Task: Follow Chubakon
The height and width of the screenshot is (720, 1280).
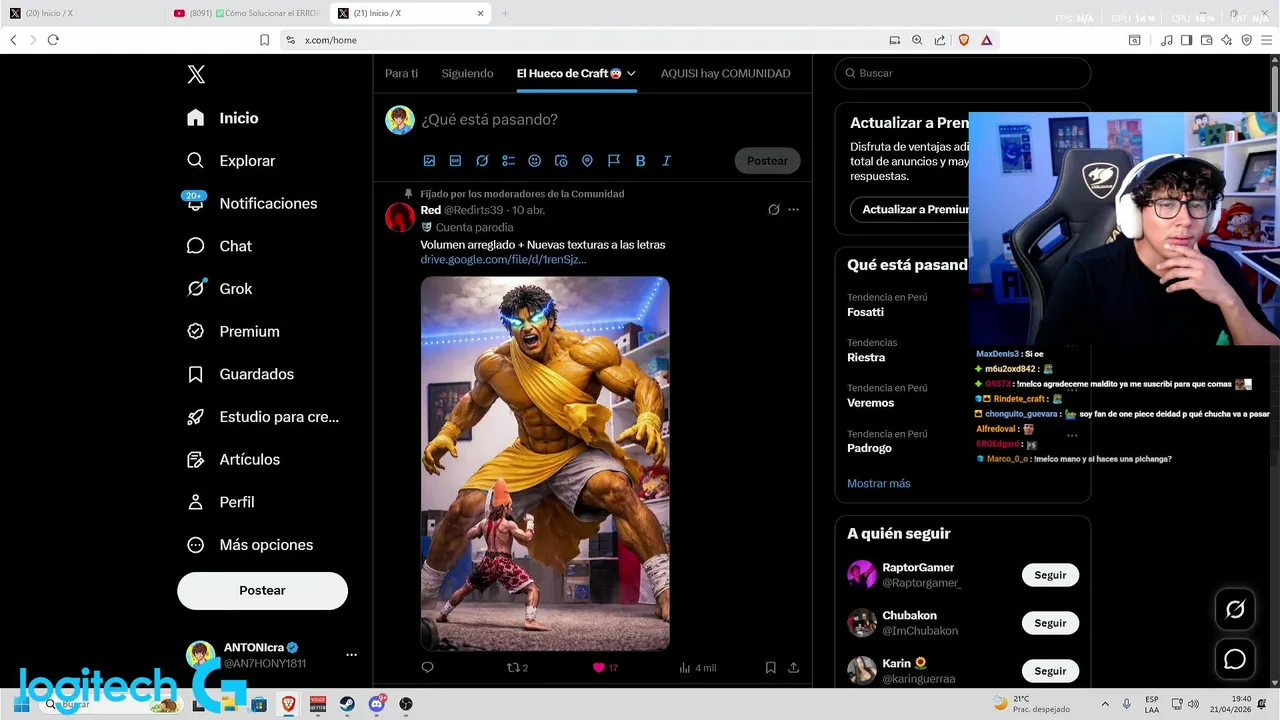Action: coord(1050,623)
